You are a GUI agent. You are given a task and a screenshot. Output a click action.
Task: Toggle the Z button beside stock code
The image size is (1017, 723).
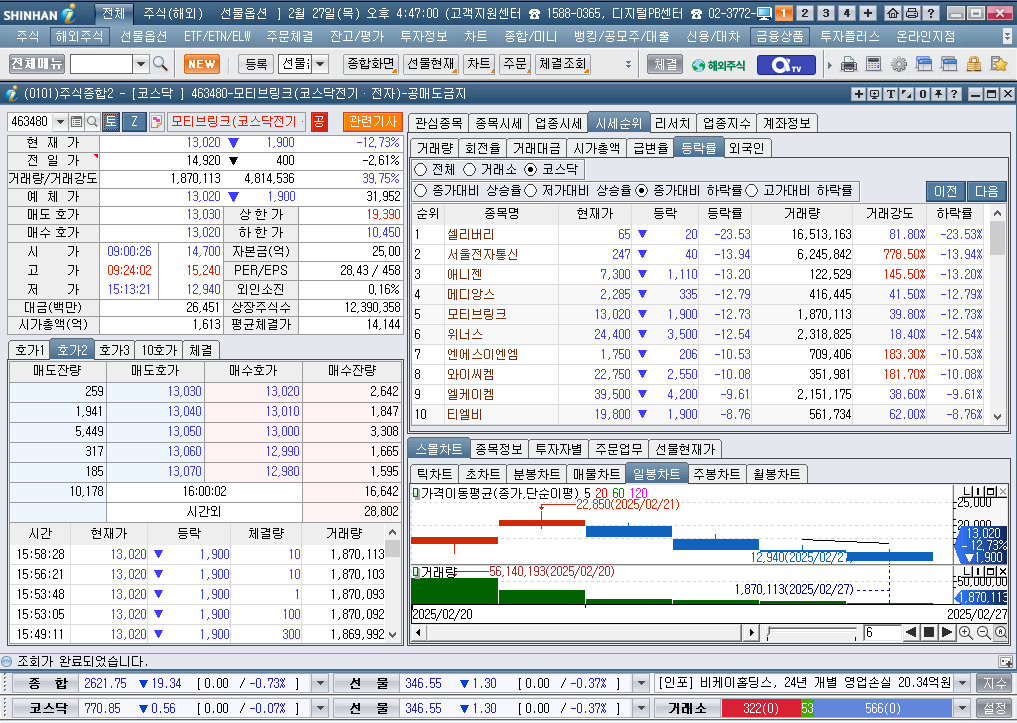click(134, 121)
